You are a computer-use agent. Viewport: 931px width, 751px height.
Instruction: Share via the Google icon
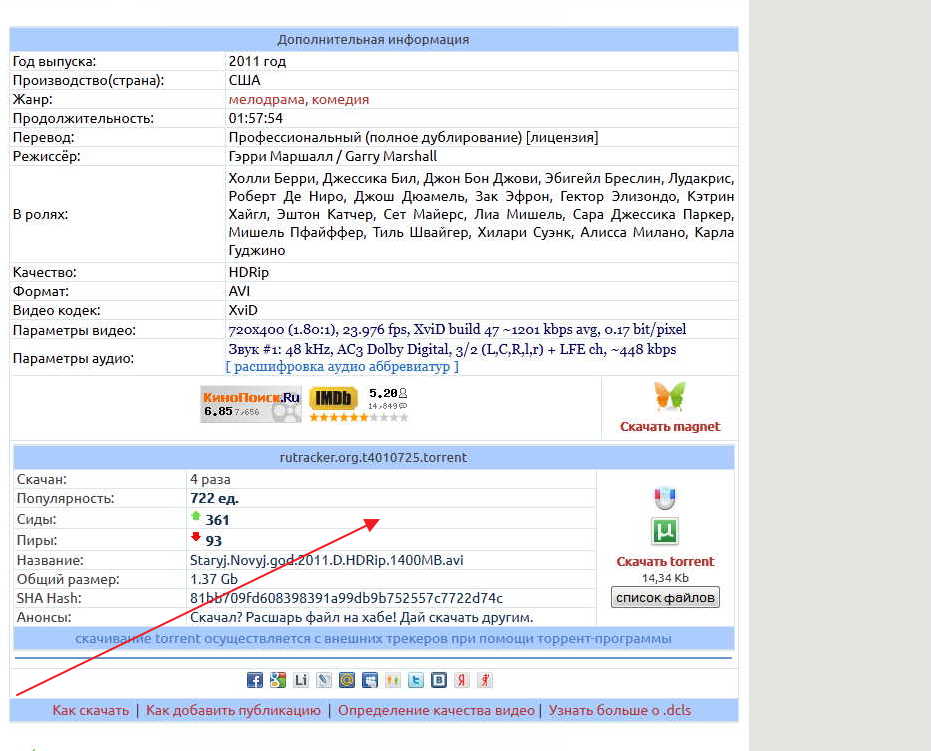point(278,680)
